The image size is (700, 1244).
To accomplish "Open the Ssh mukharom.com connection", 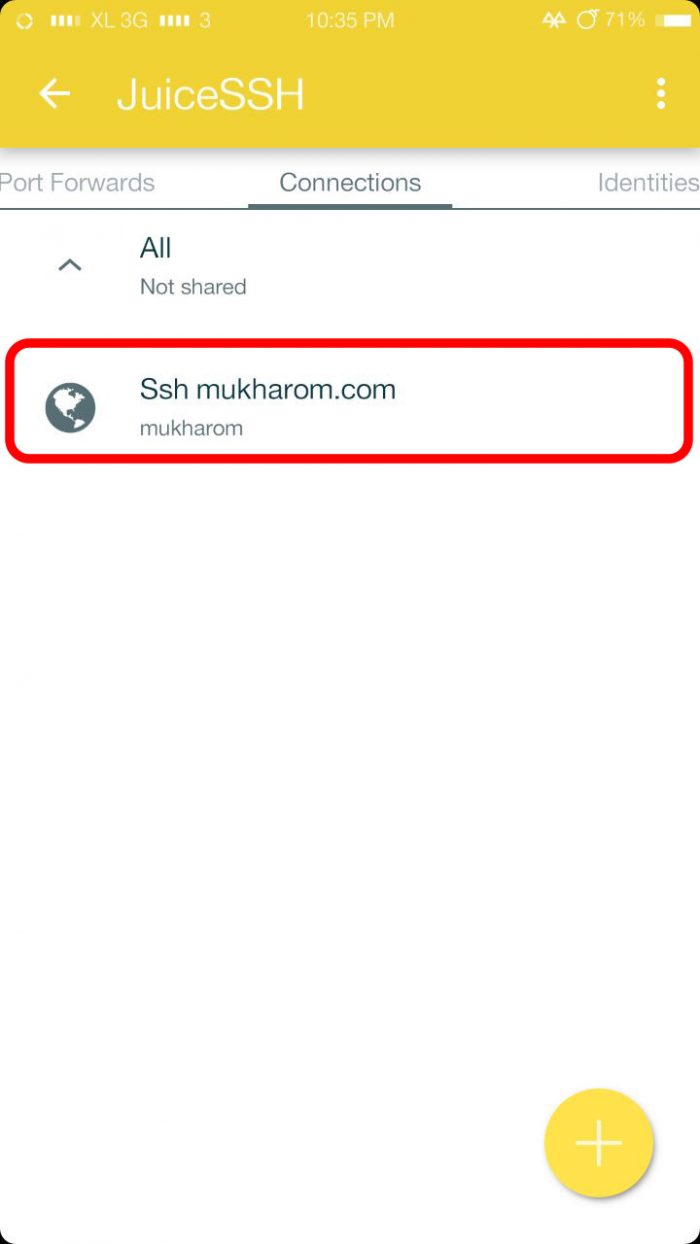I will point(349,401).
